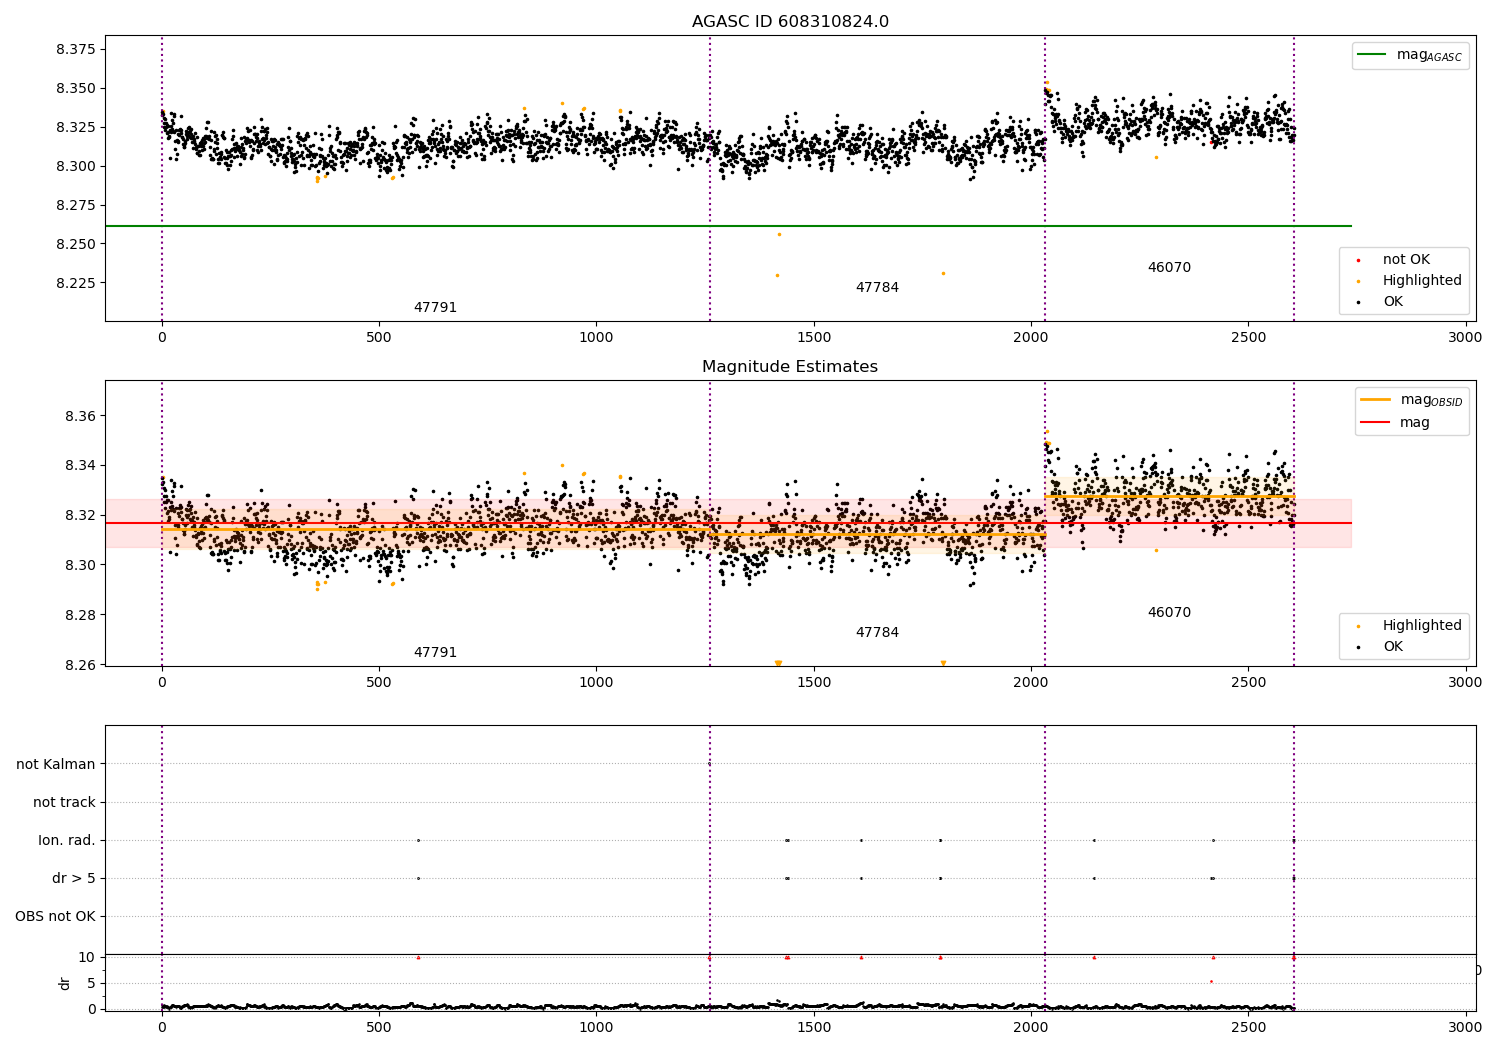1500x1050 pixels.
Task: Select the 'not OK' legend entry in the AGASC plot
Action: pyautogui.click(x=1406, y=260)
